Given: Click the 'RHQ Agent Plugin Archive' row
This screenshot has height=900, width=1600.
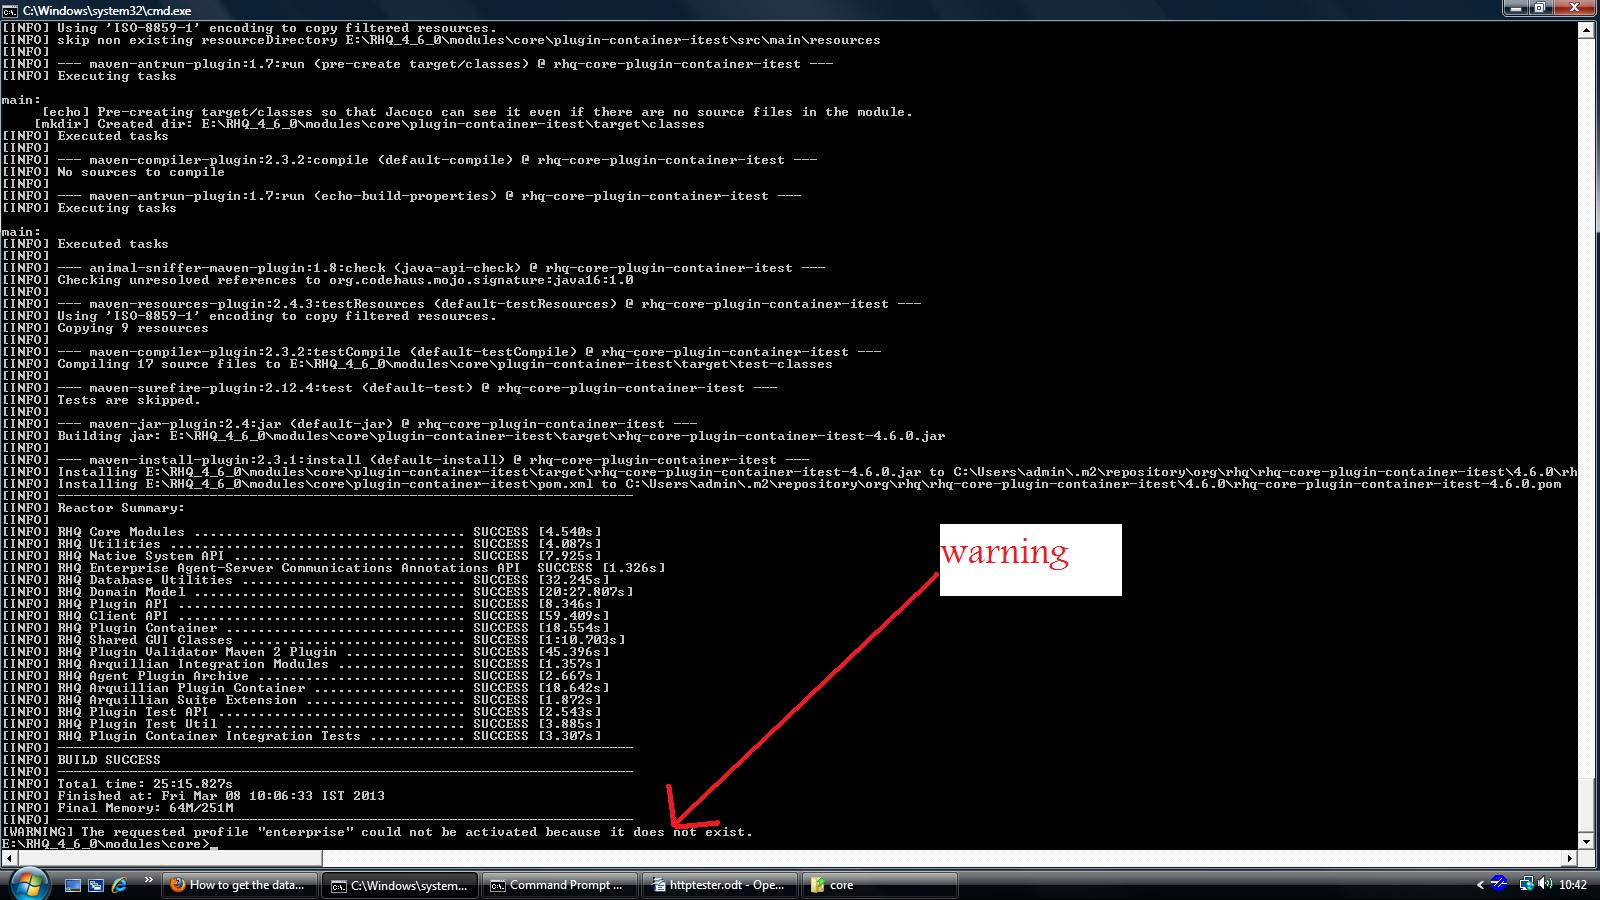Looking at the screenshot, I should (x=301, y=676).
